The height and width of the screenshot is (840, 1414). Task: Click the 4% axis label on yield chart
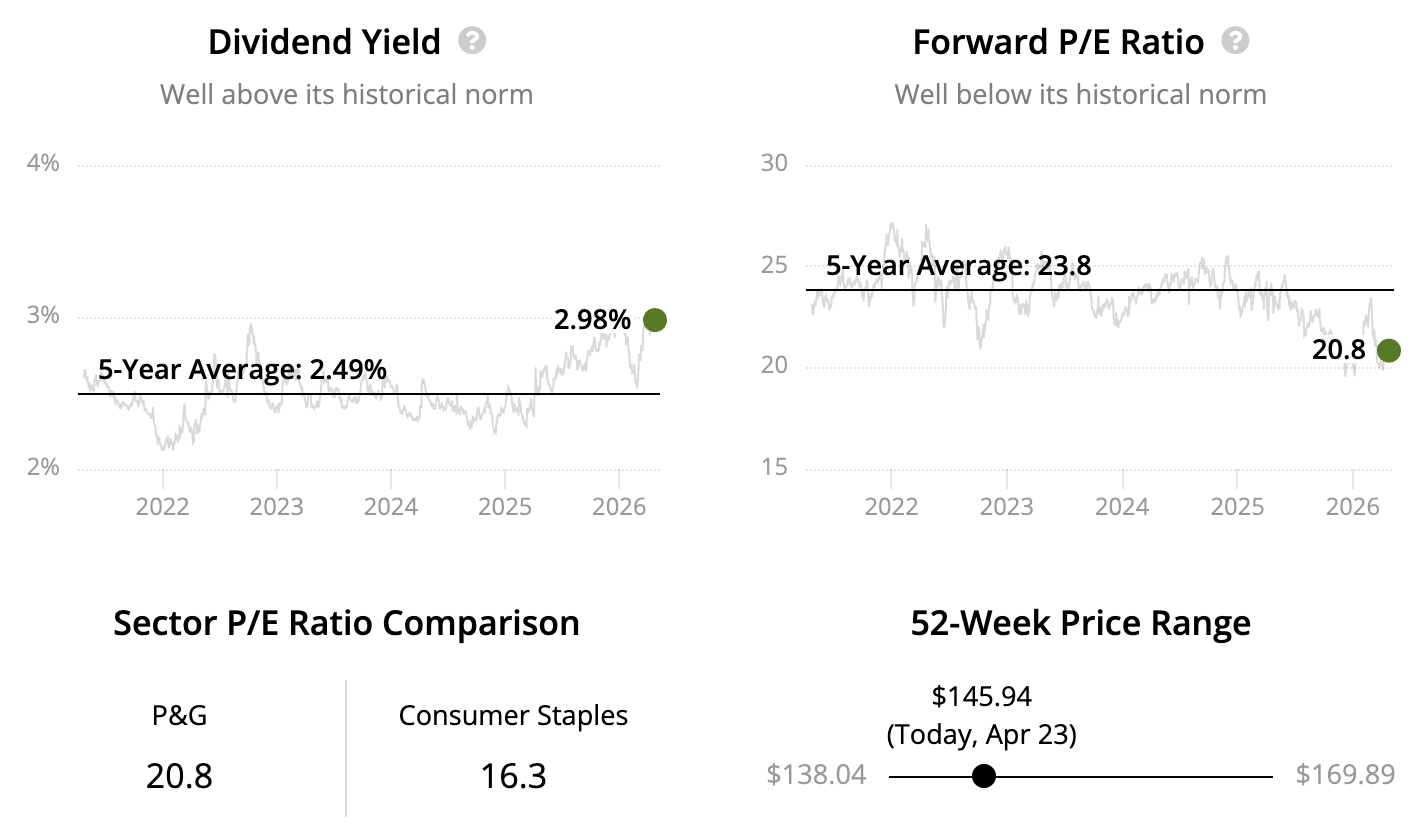coord(42,163)
